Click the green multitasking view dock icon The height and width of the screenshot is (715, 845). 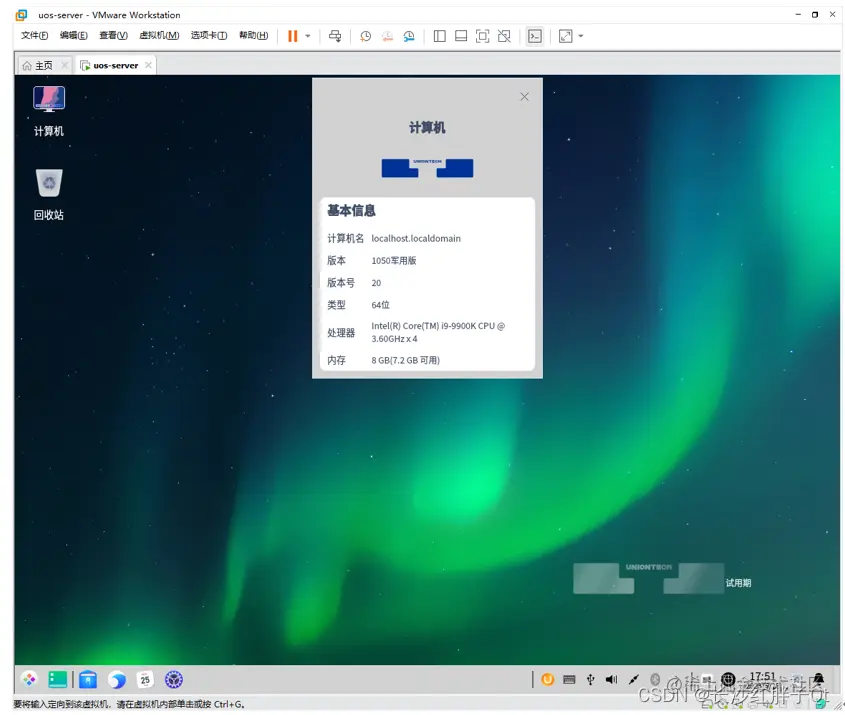58,679
